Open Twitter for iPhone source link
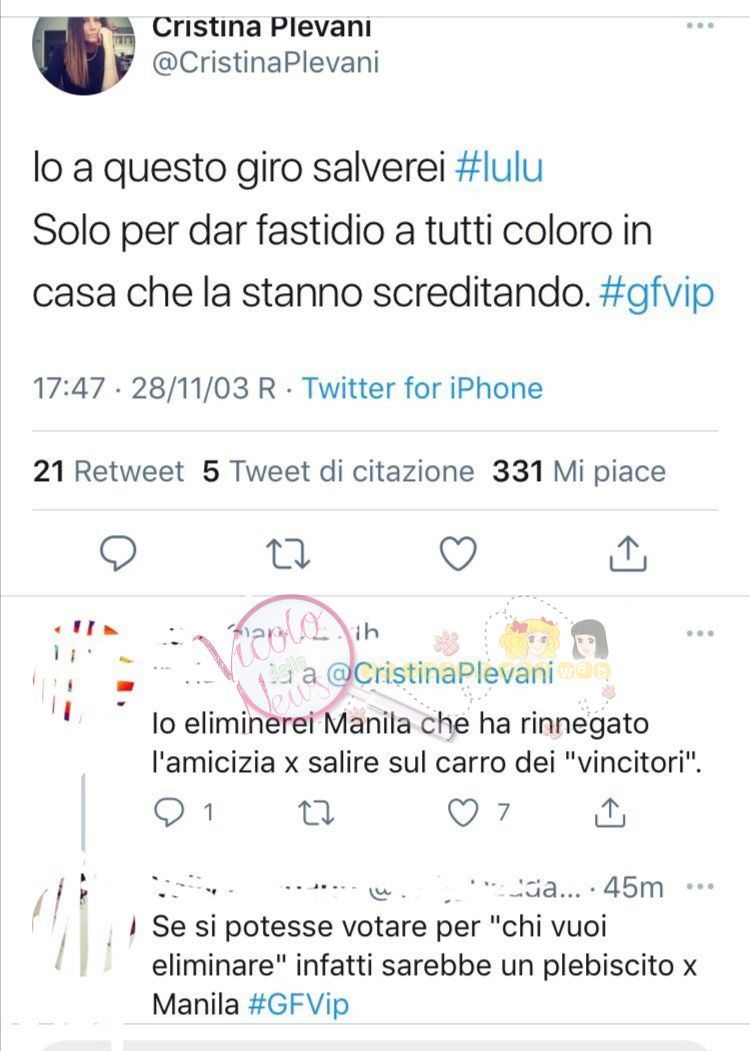Viewport: 750px width, 1051px height. coord(422,388)
